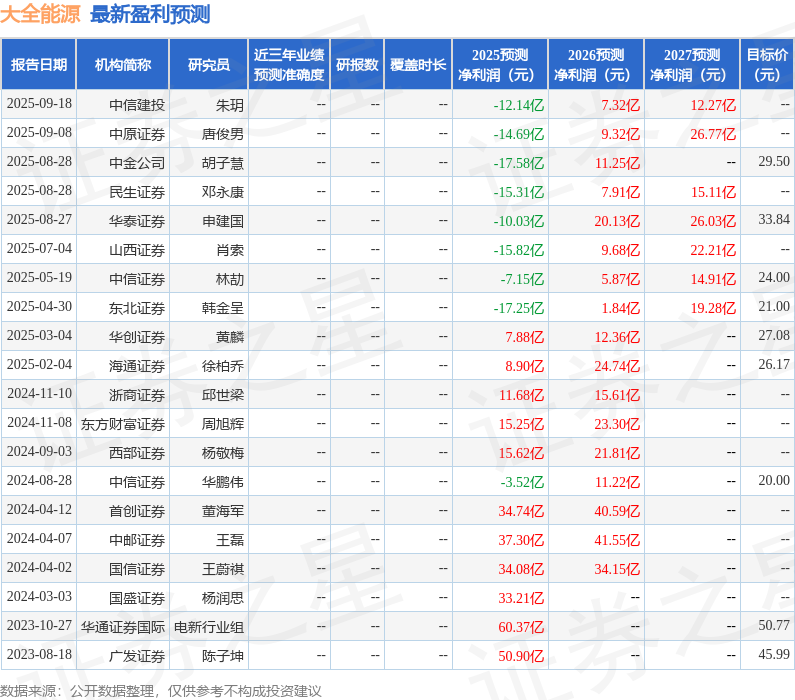Image resolution: width=795 pixels, height=700 pixels.
Task: Select target price 27.08
Action: [x=774, y=336]
